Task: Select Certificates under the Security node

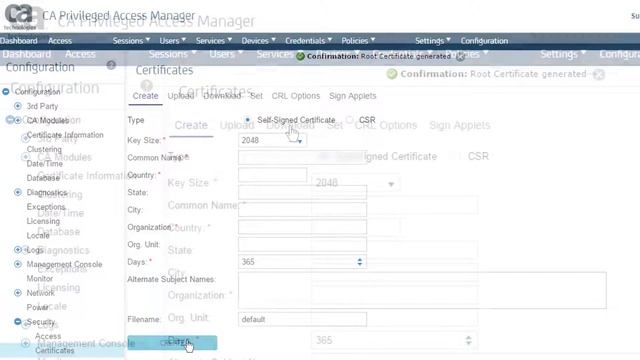Action: click(x=54, y=350)
